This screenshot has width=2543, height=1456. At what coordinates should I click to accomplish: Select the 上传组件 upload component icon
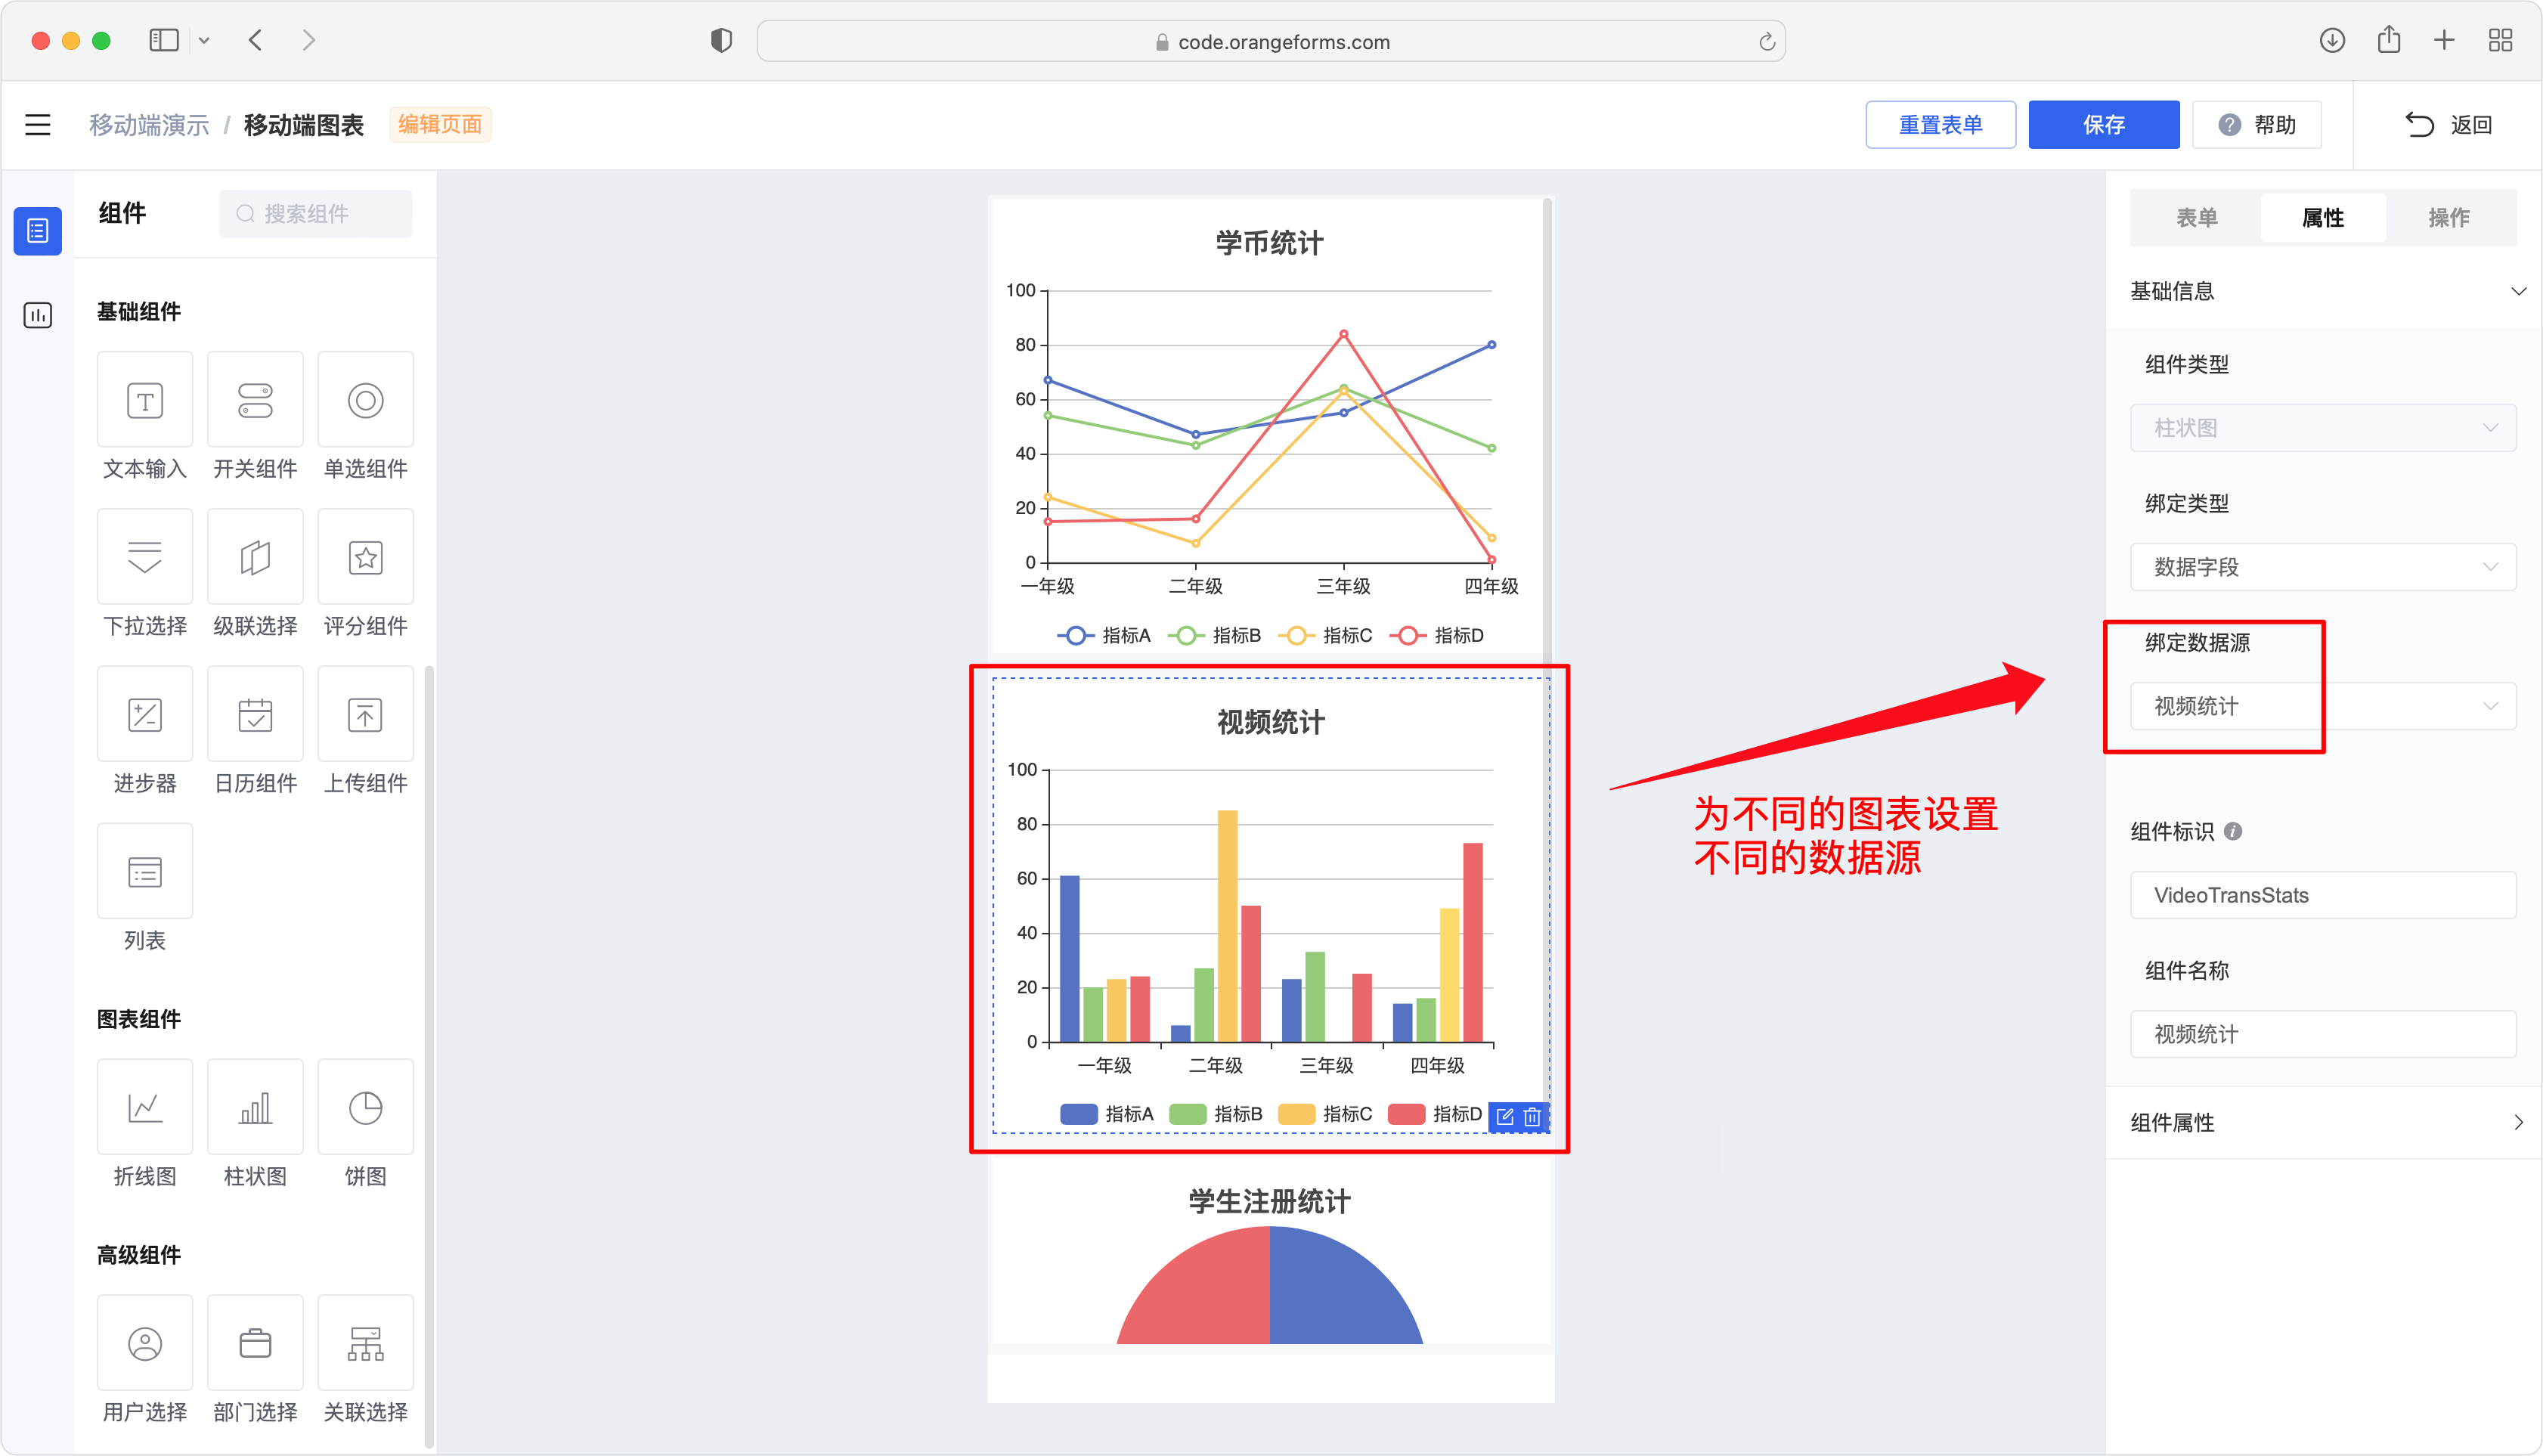click(365, 714)
